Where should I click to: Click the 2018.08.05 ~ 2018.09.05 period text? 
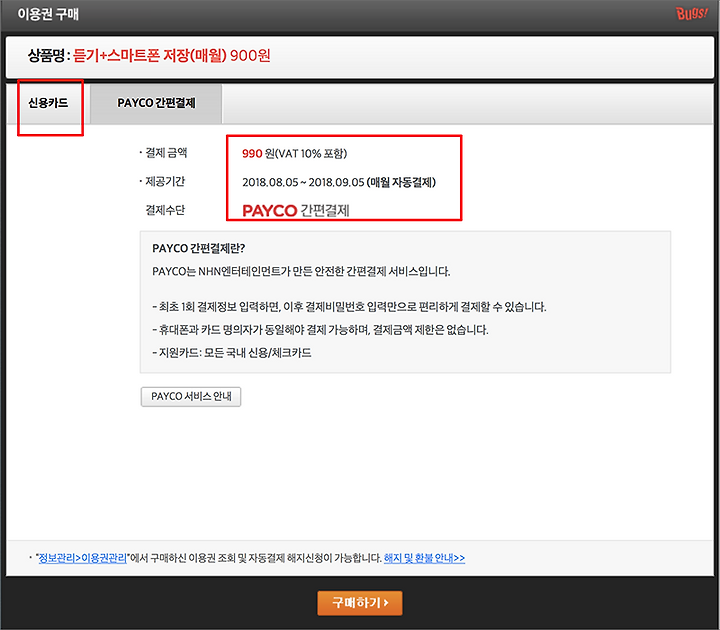303,182
